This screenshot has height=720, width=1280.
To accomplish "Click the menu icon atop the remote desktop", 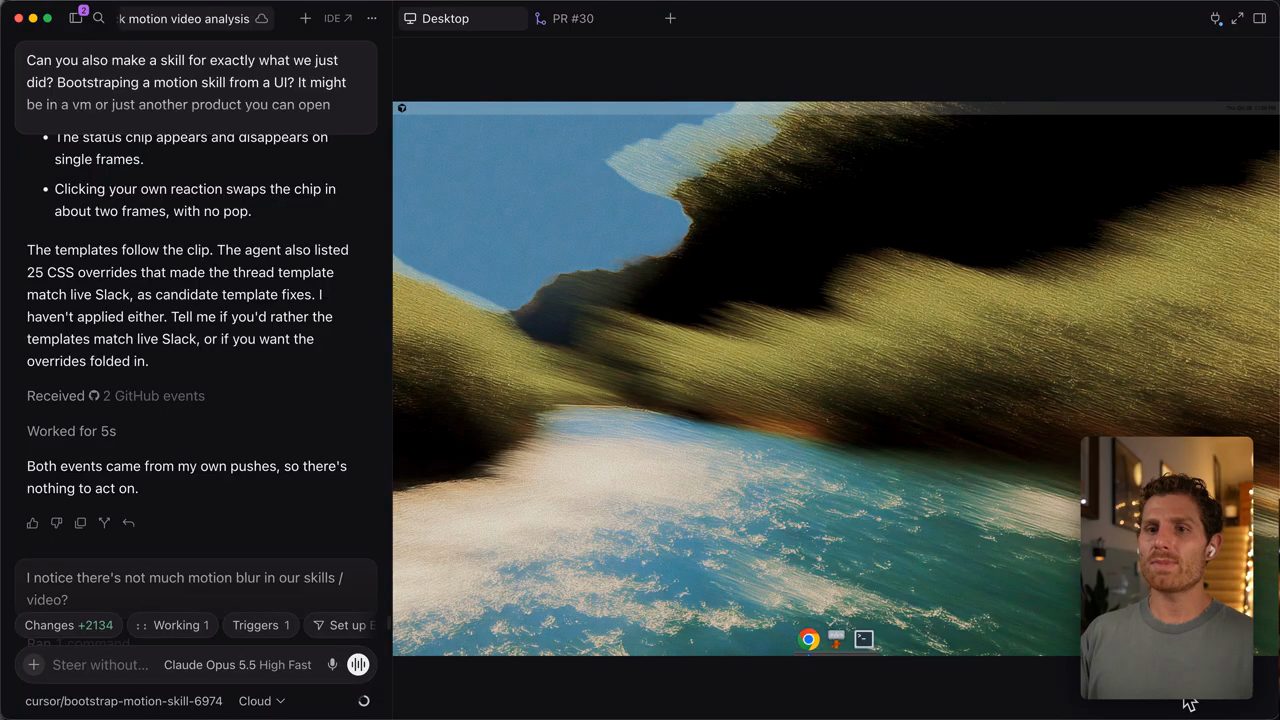I will pos(402,108).
